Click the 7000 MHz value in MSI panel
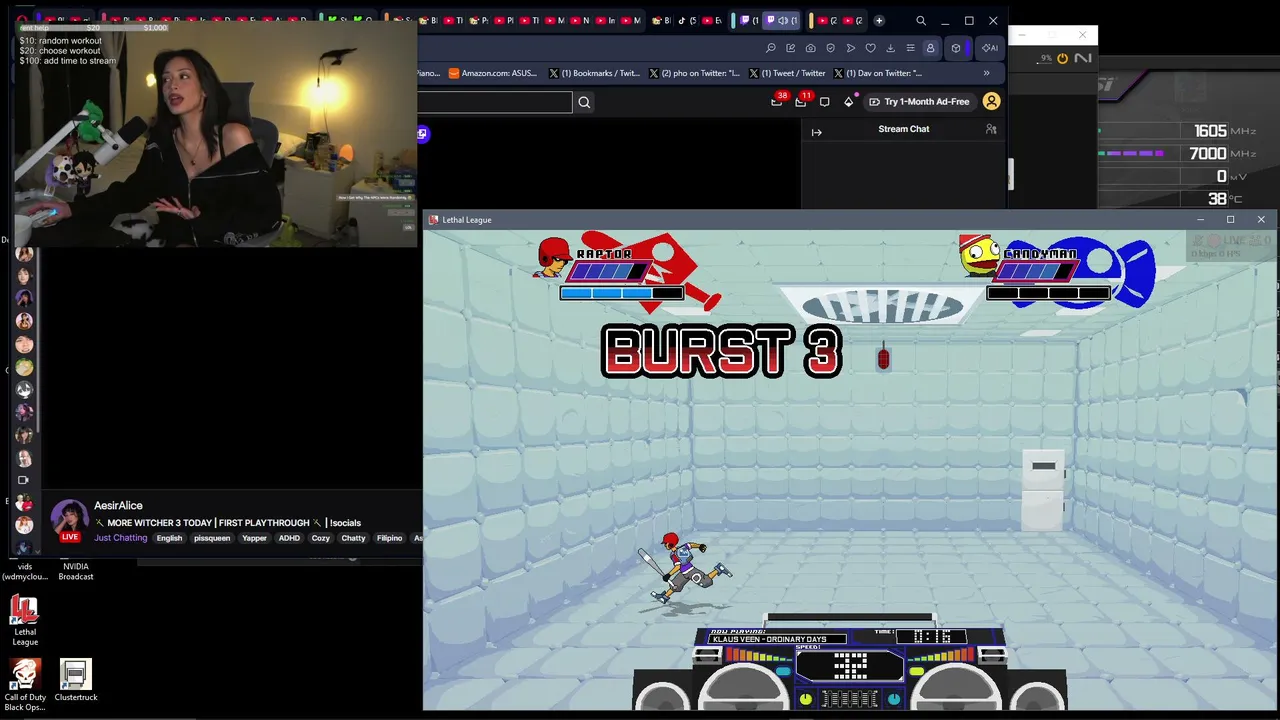Screen dimensions: 1280x720 (x=1207, y=153)
